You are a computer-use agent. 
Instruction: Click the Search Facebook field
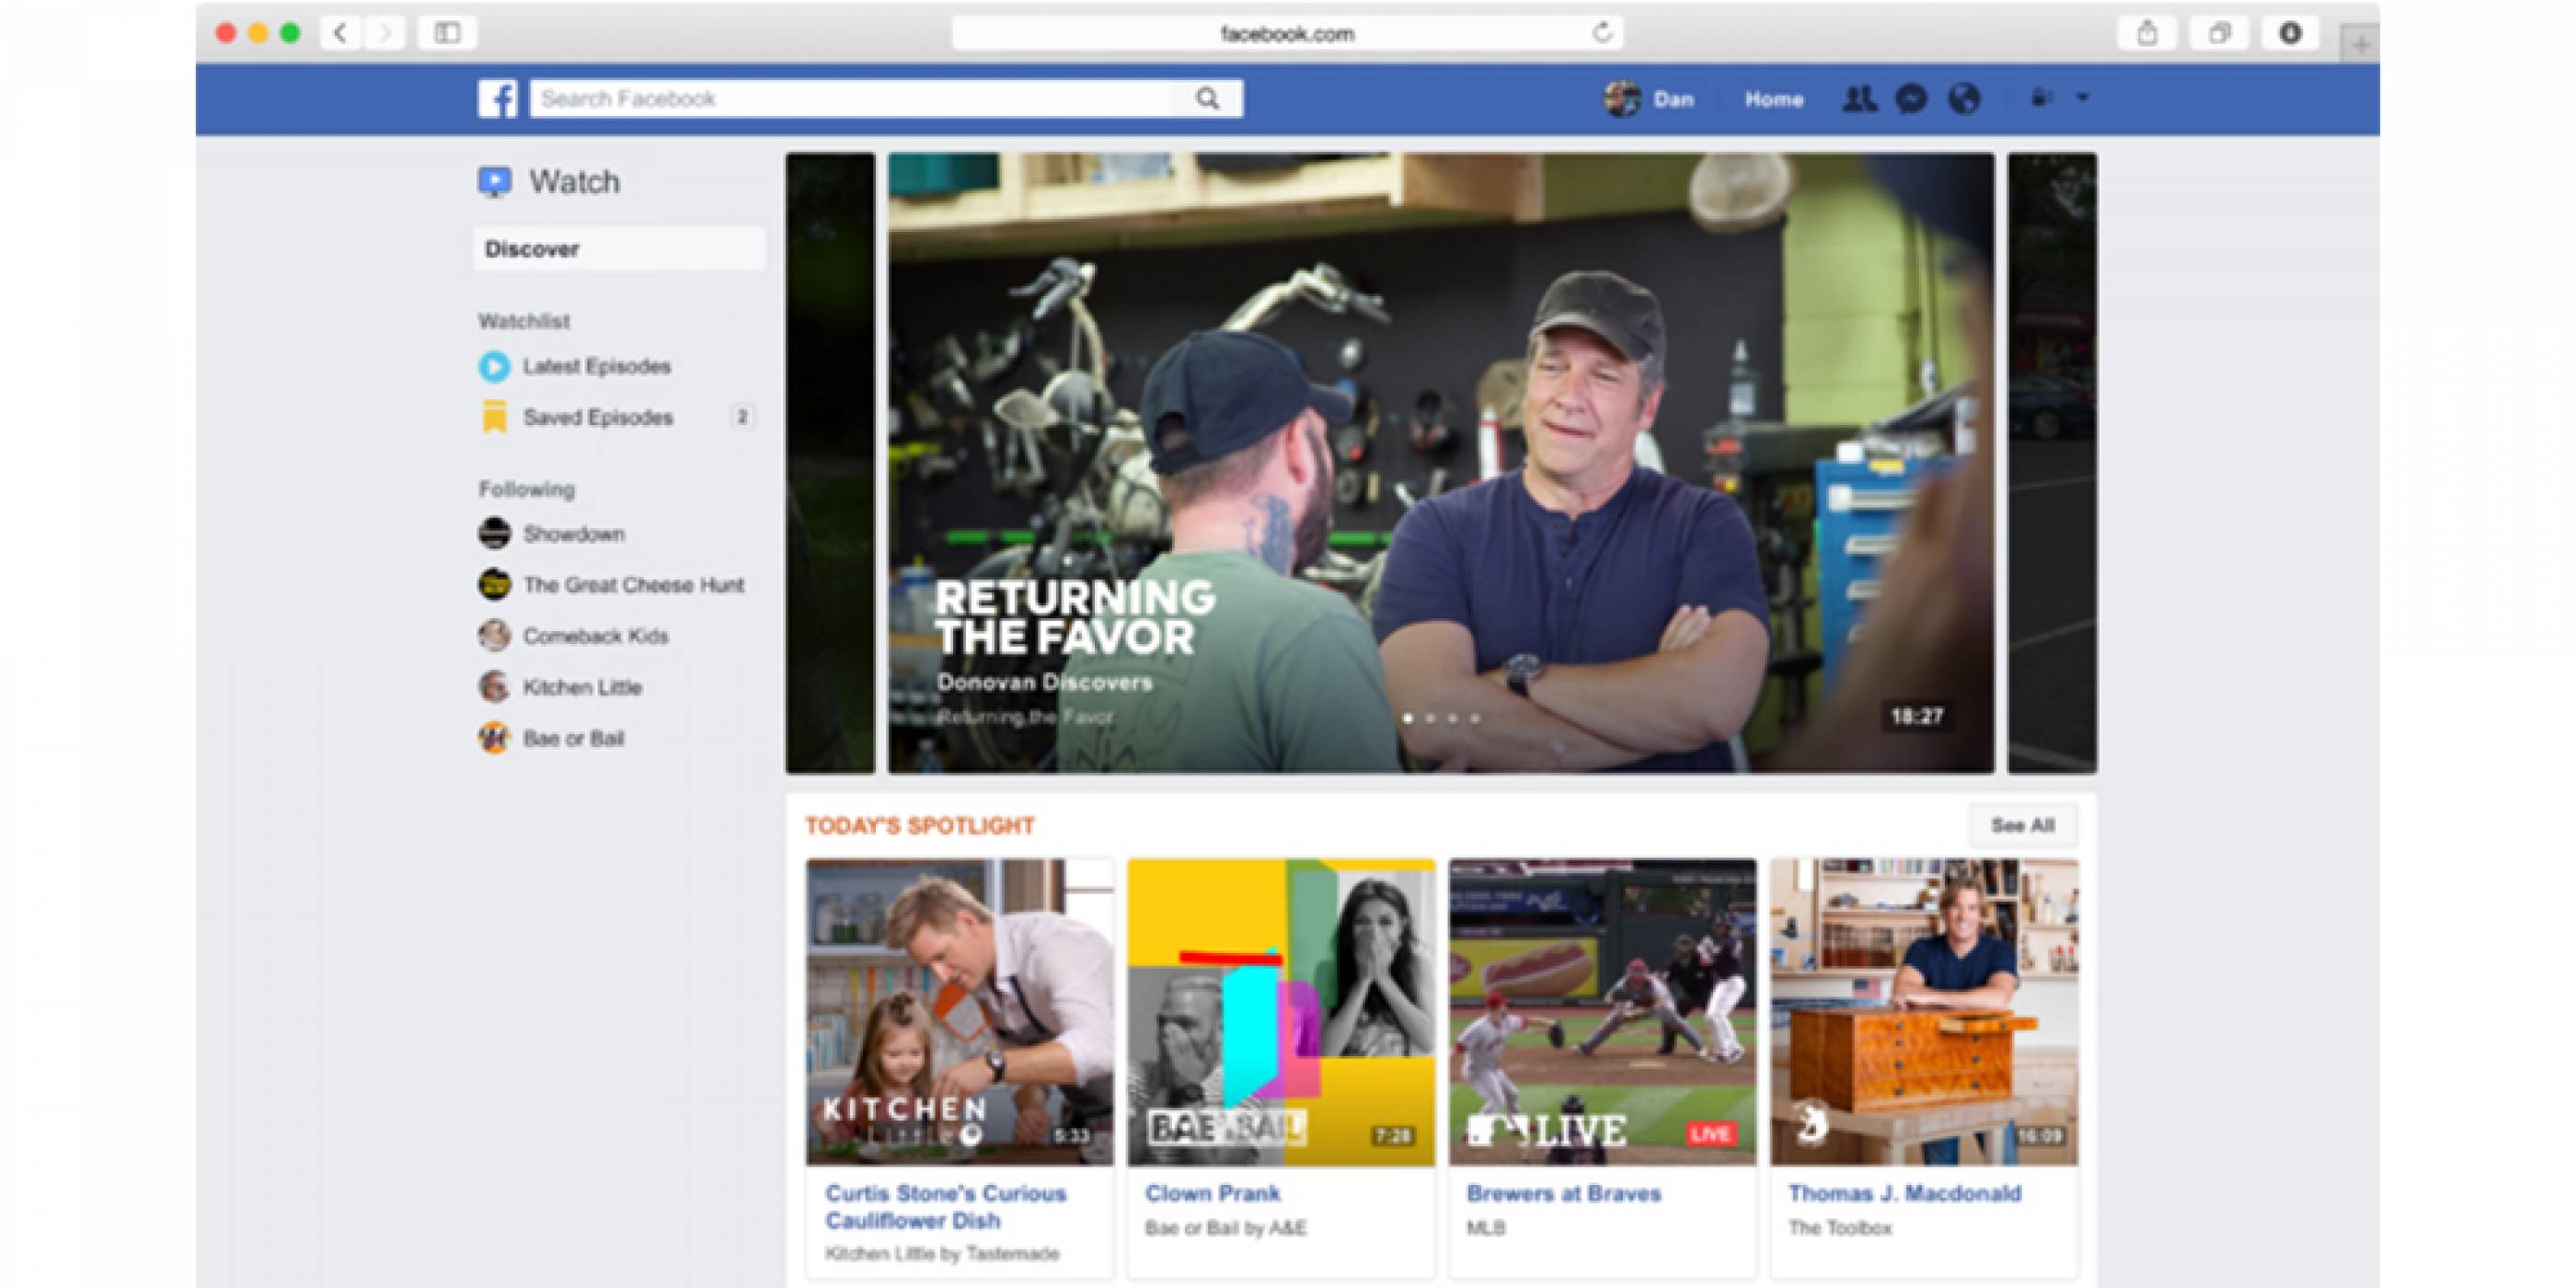[850, 99]
